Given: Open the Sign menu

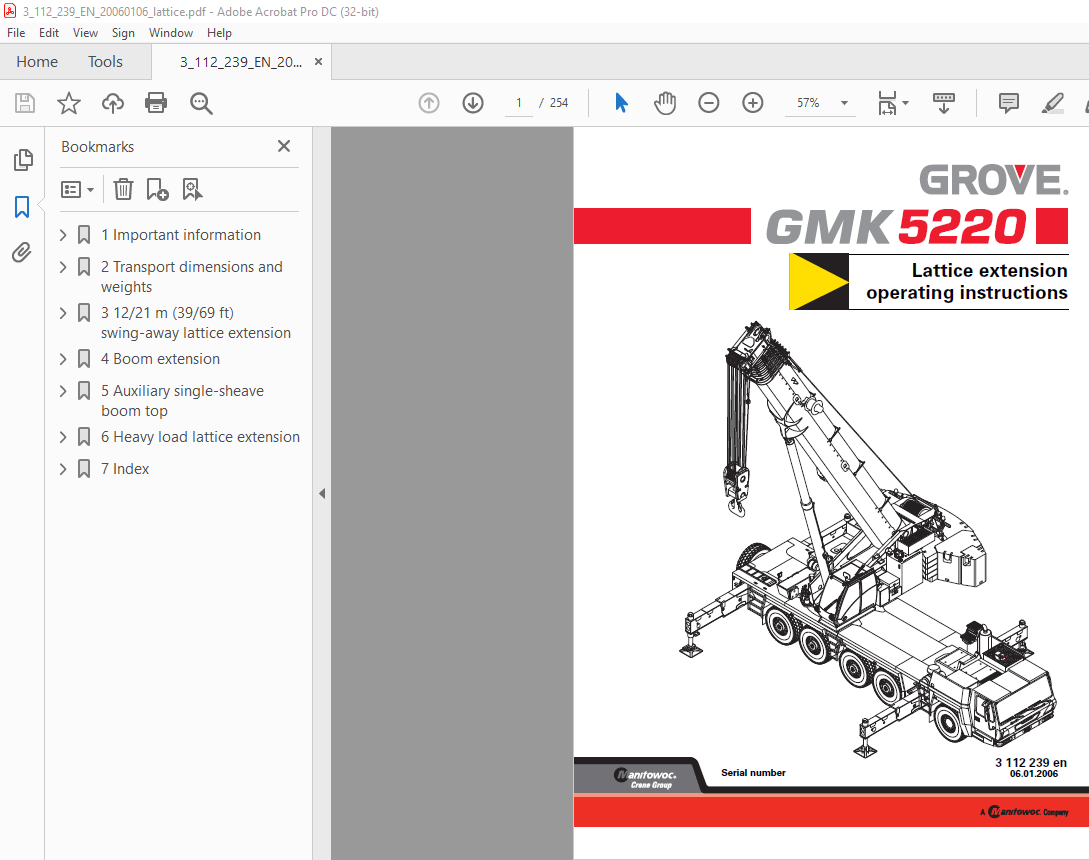Looking at the screenshot, I should coord(123,33).
